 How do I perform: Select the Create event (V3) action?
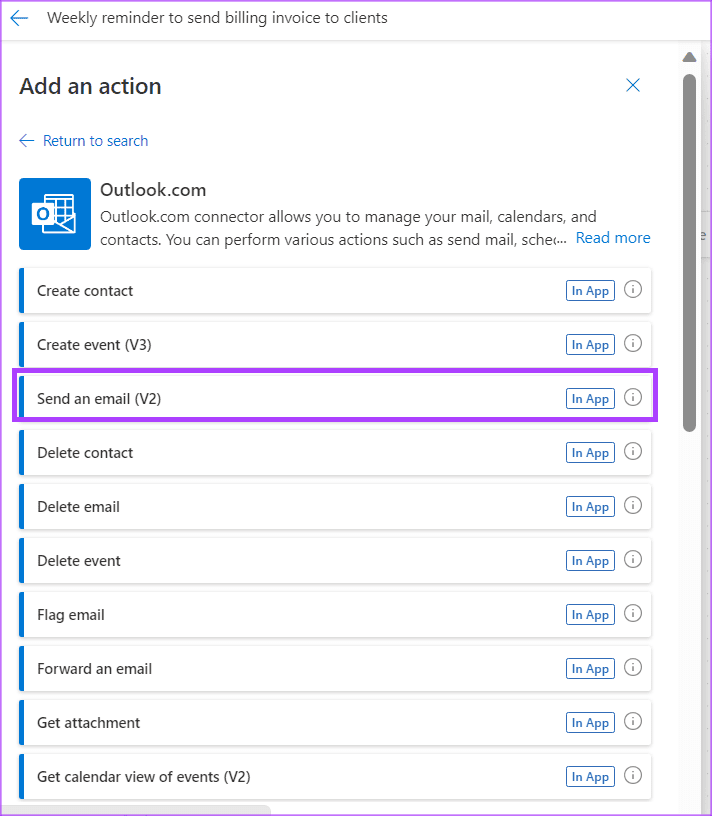tap(94, 345)
